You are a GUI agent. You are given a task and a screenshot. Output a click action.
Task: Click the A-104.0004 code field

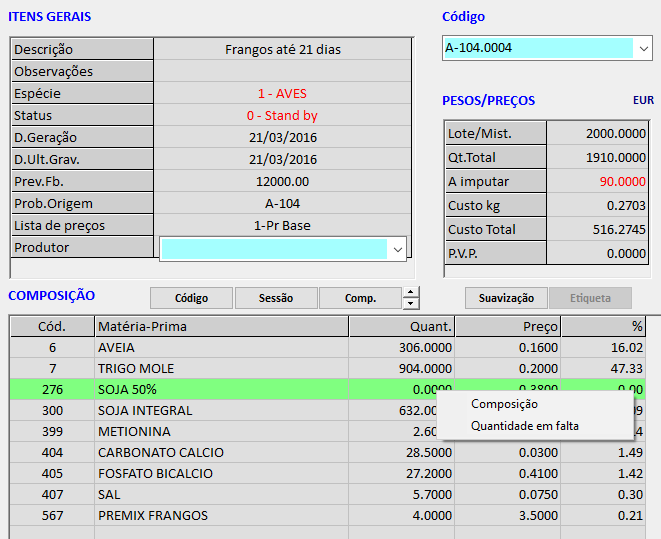point(537,47)
